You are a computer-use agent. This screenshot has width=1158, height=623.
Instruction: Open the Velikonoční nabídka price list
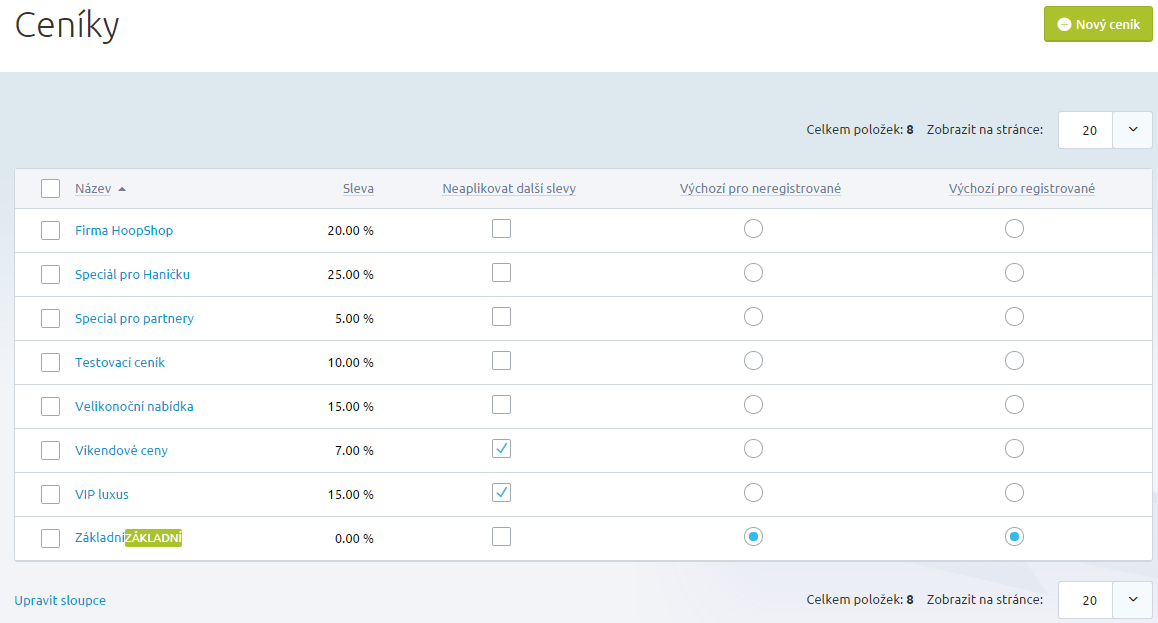[134, 406]
